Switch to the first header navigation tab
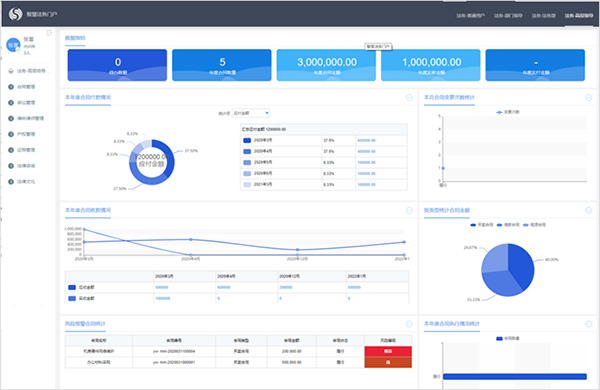 (x=470, y=16)
